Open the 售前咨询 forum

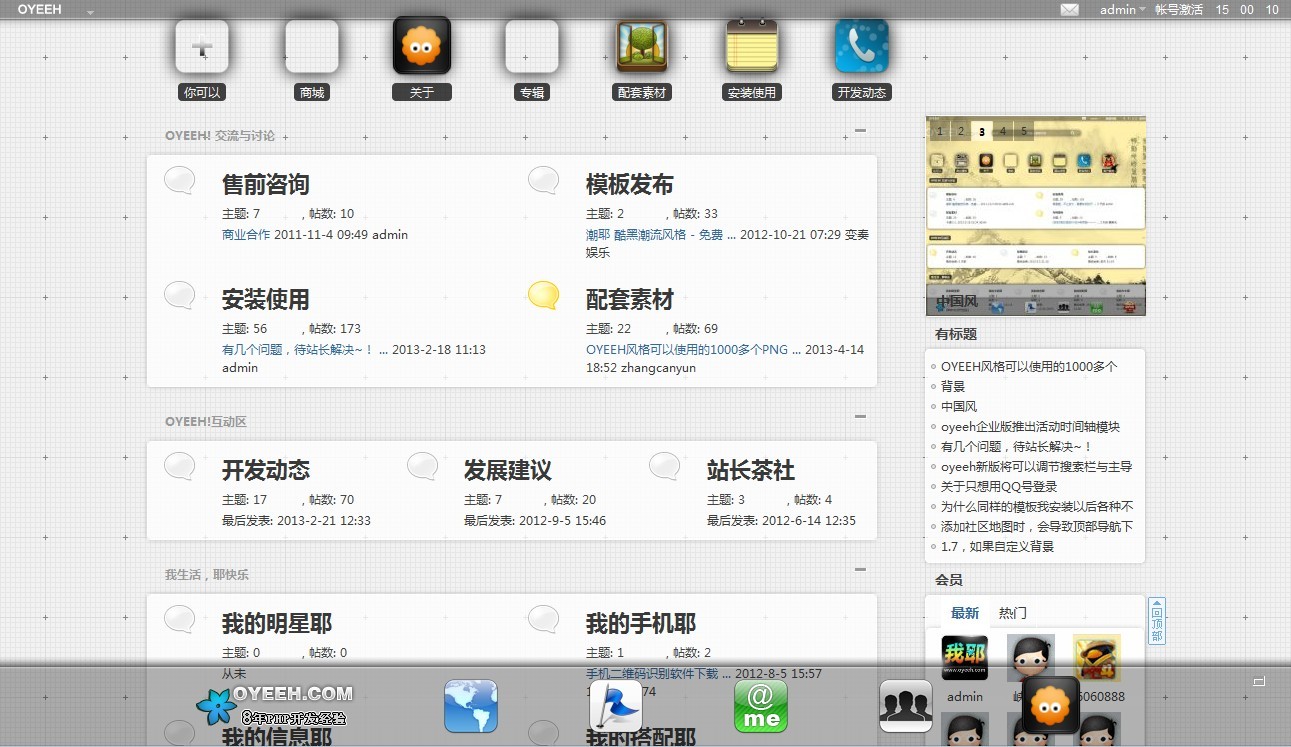point(266,185)
